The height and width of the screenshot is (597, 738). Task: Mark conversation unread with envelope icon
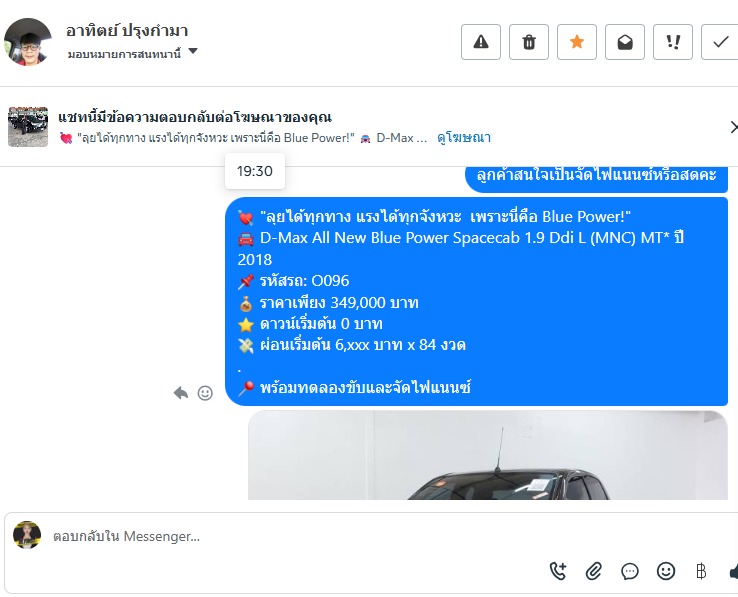[625, 42]
